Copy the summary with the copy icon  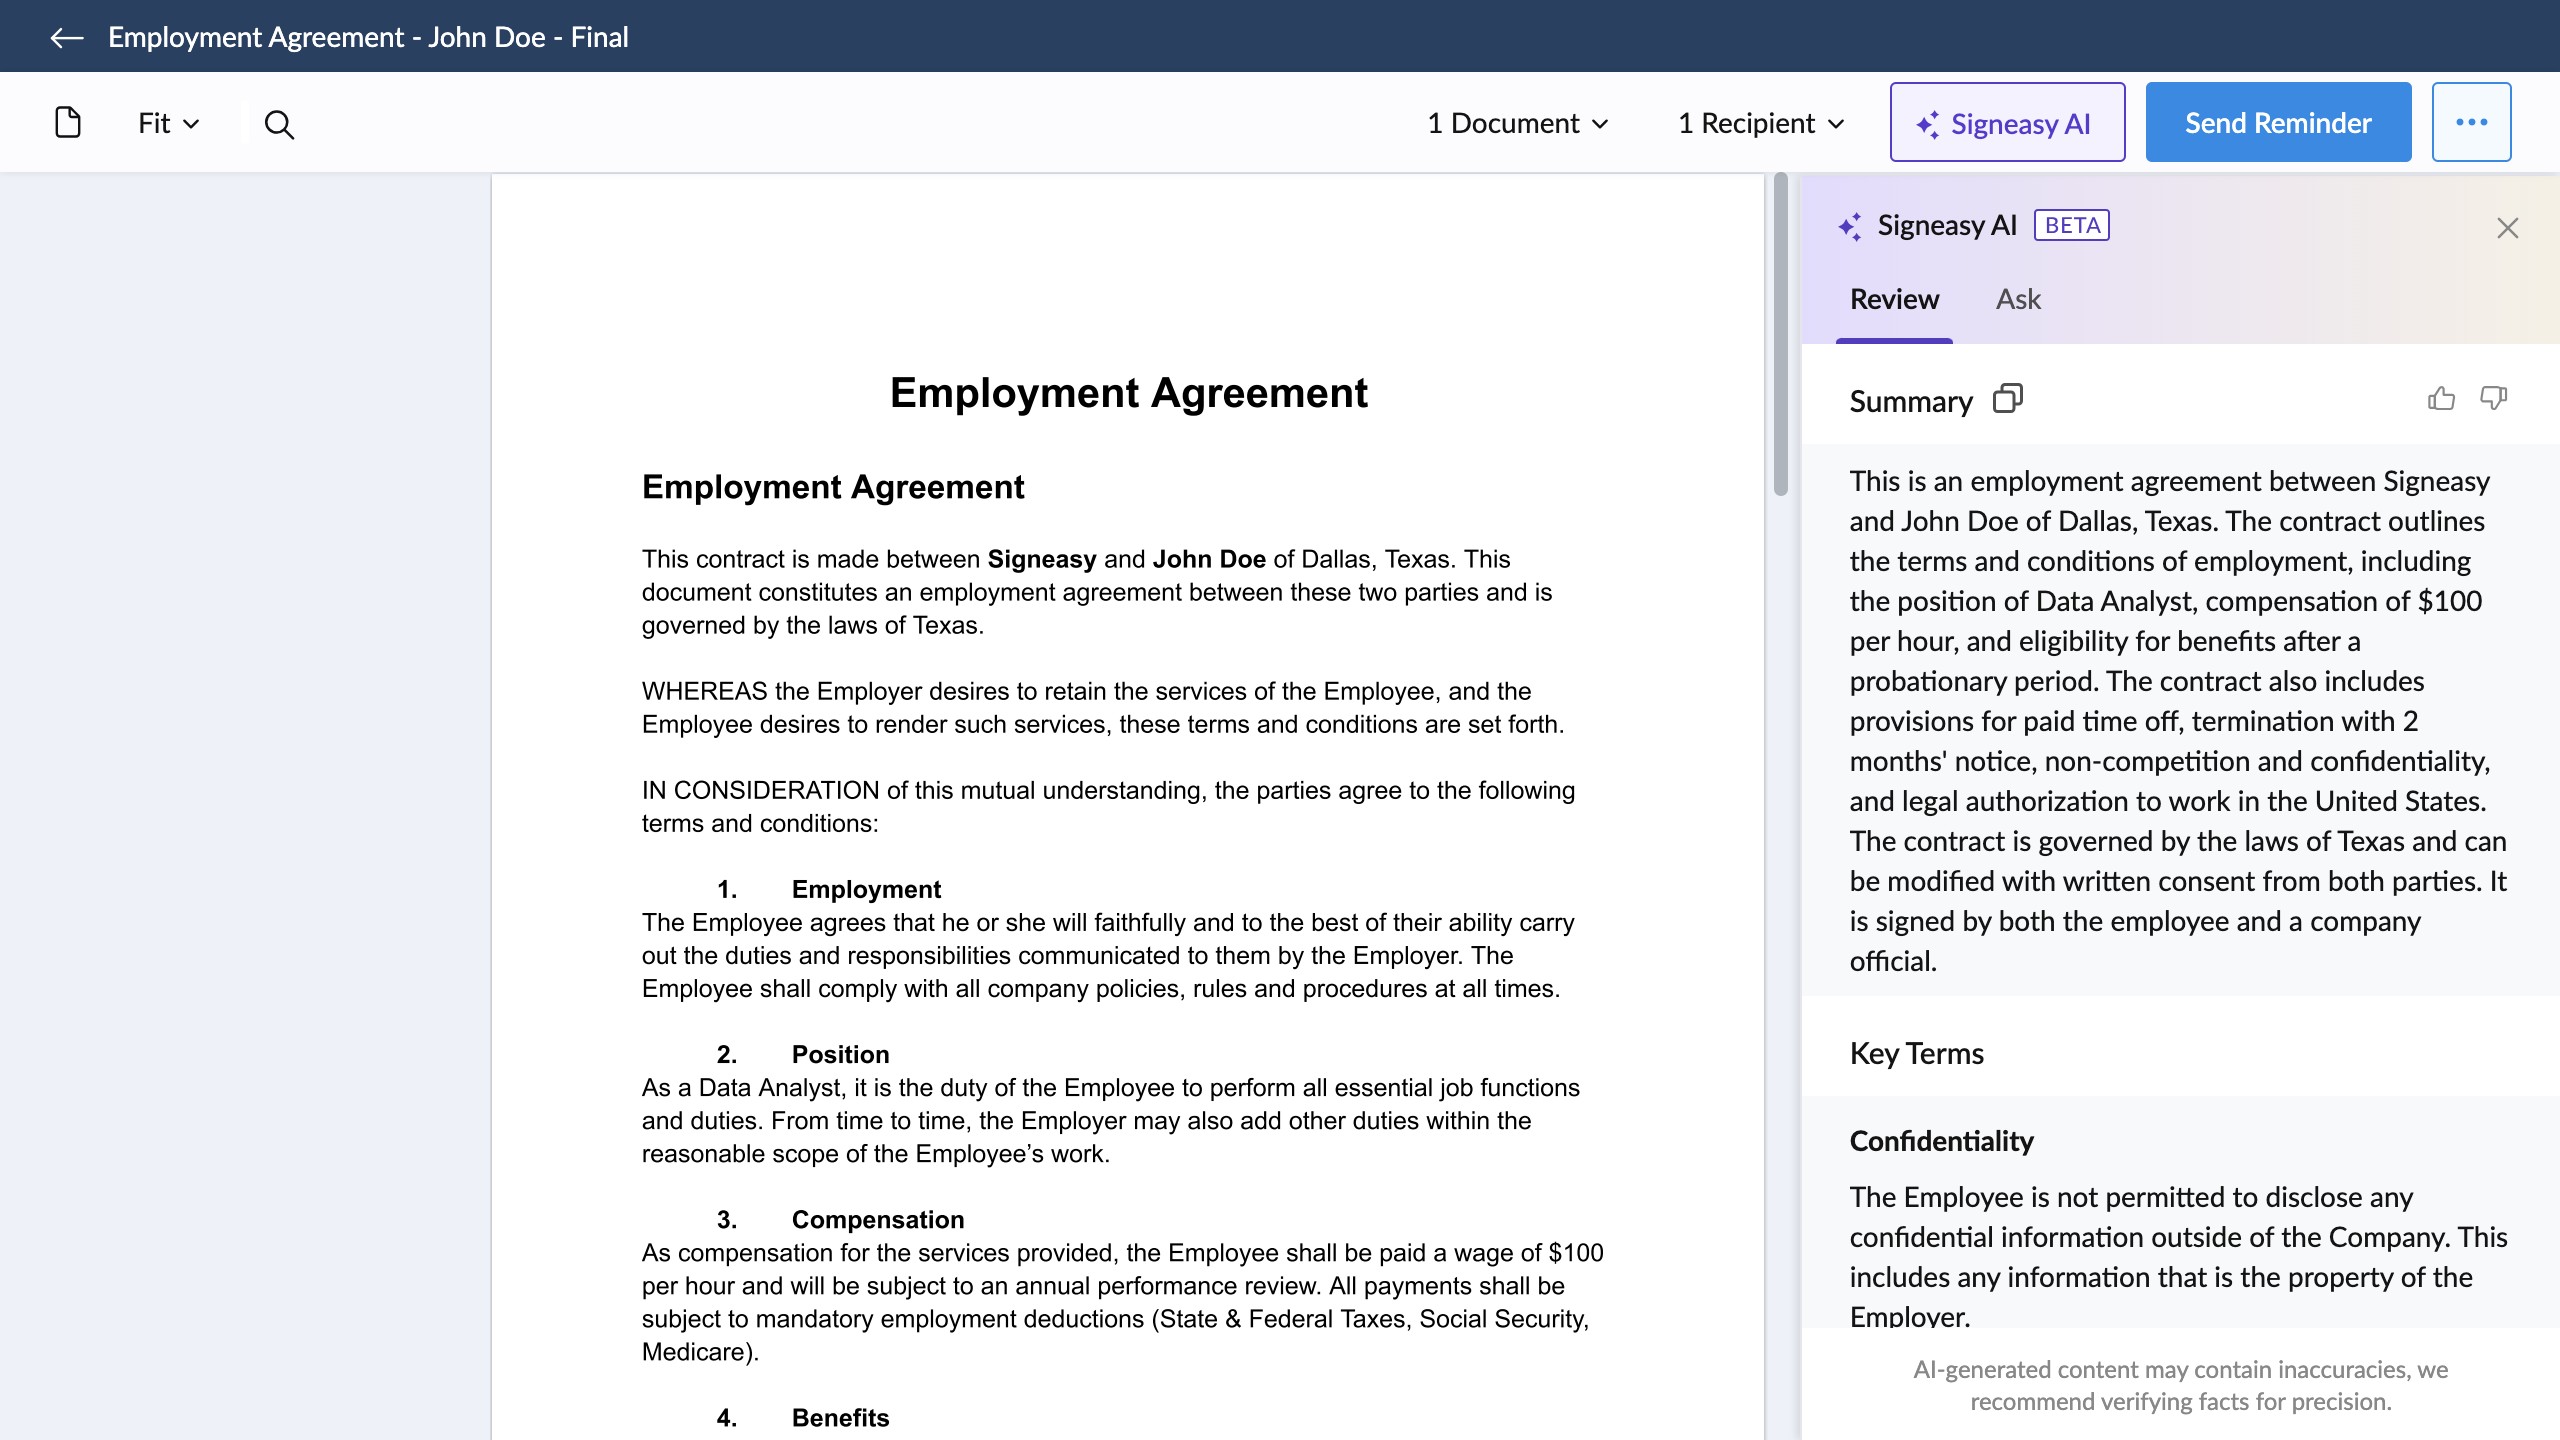point(2007,399)
